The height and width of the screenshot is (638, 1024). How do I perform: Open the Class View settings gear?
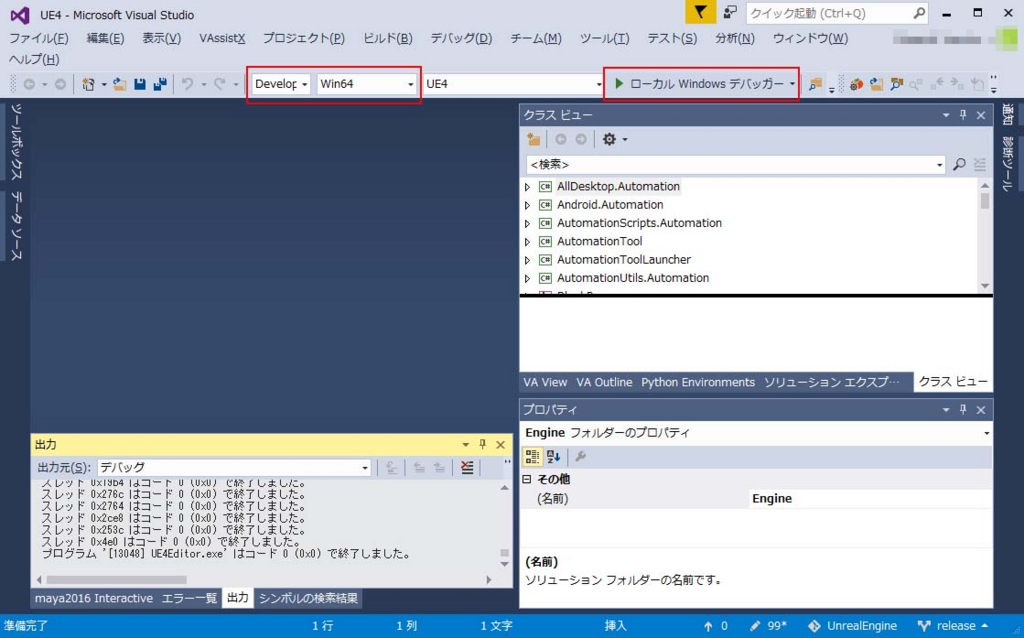pos(609,139)
